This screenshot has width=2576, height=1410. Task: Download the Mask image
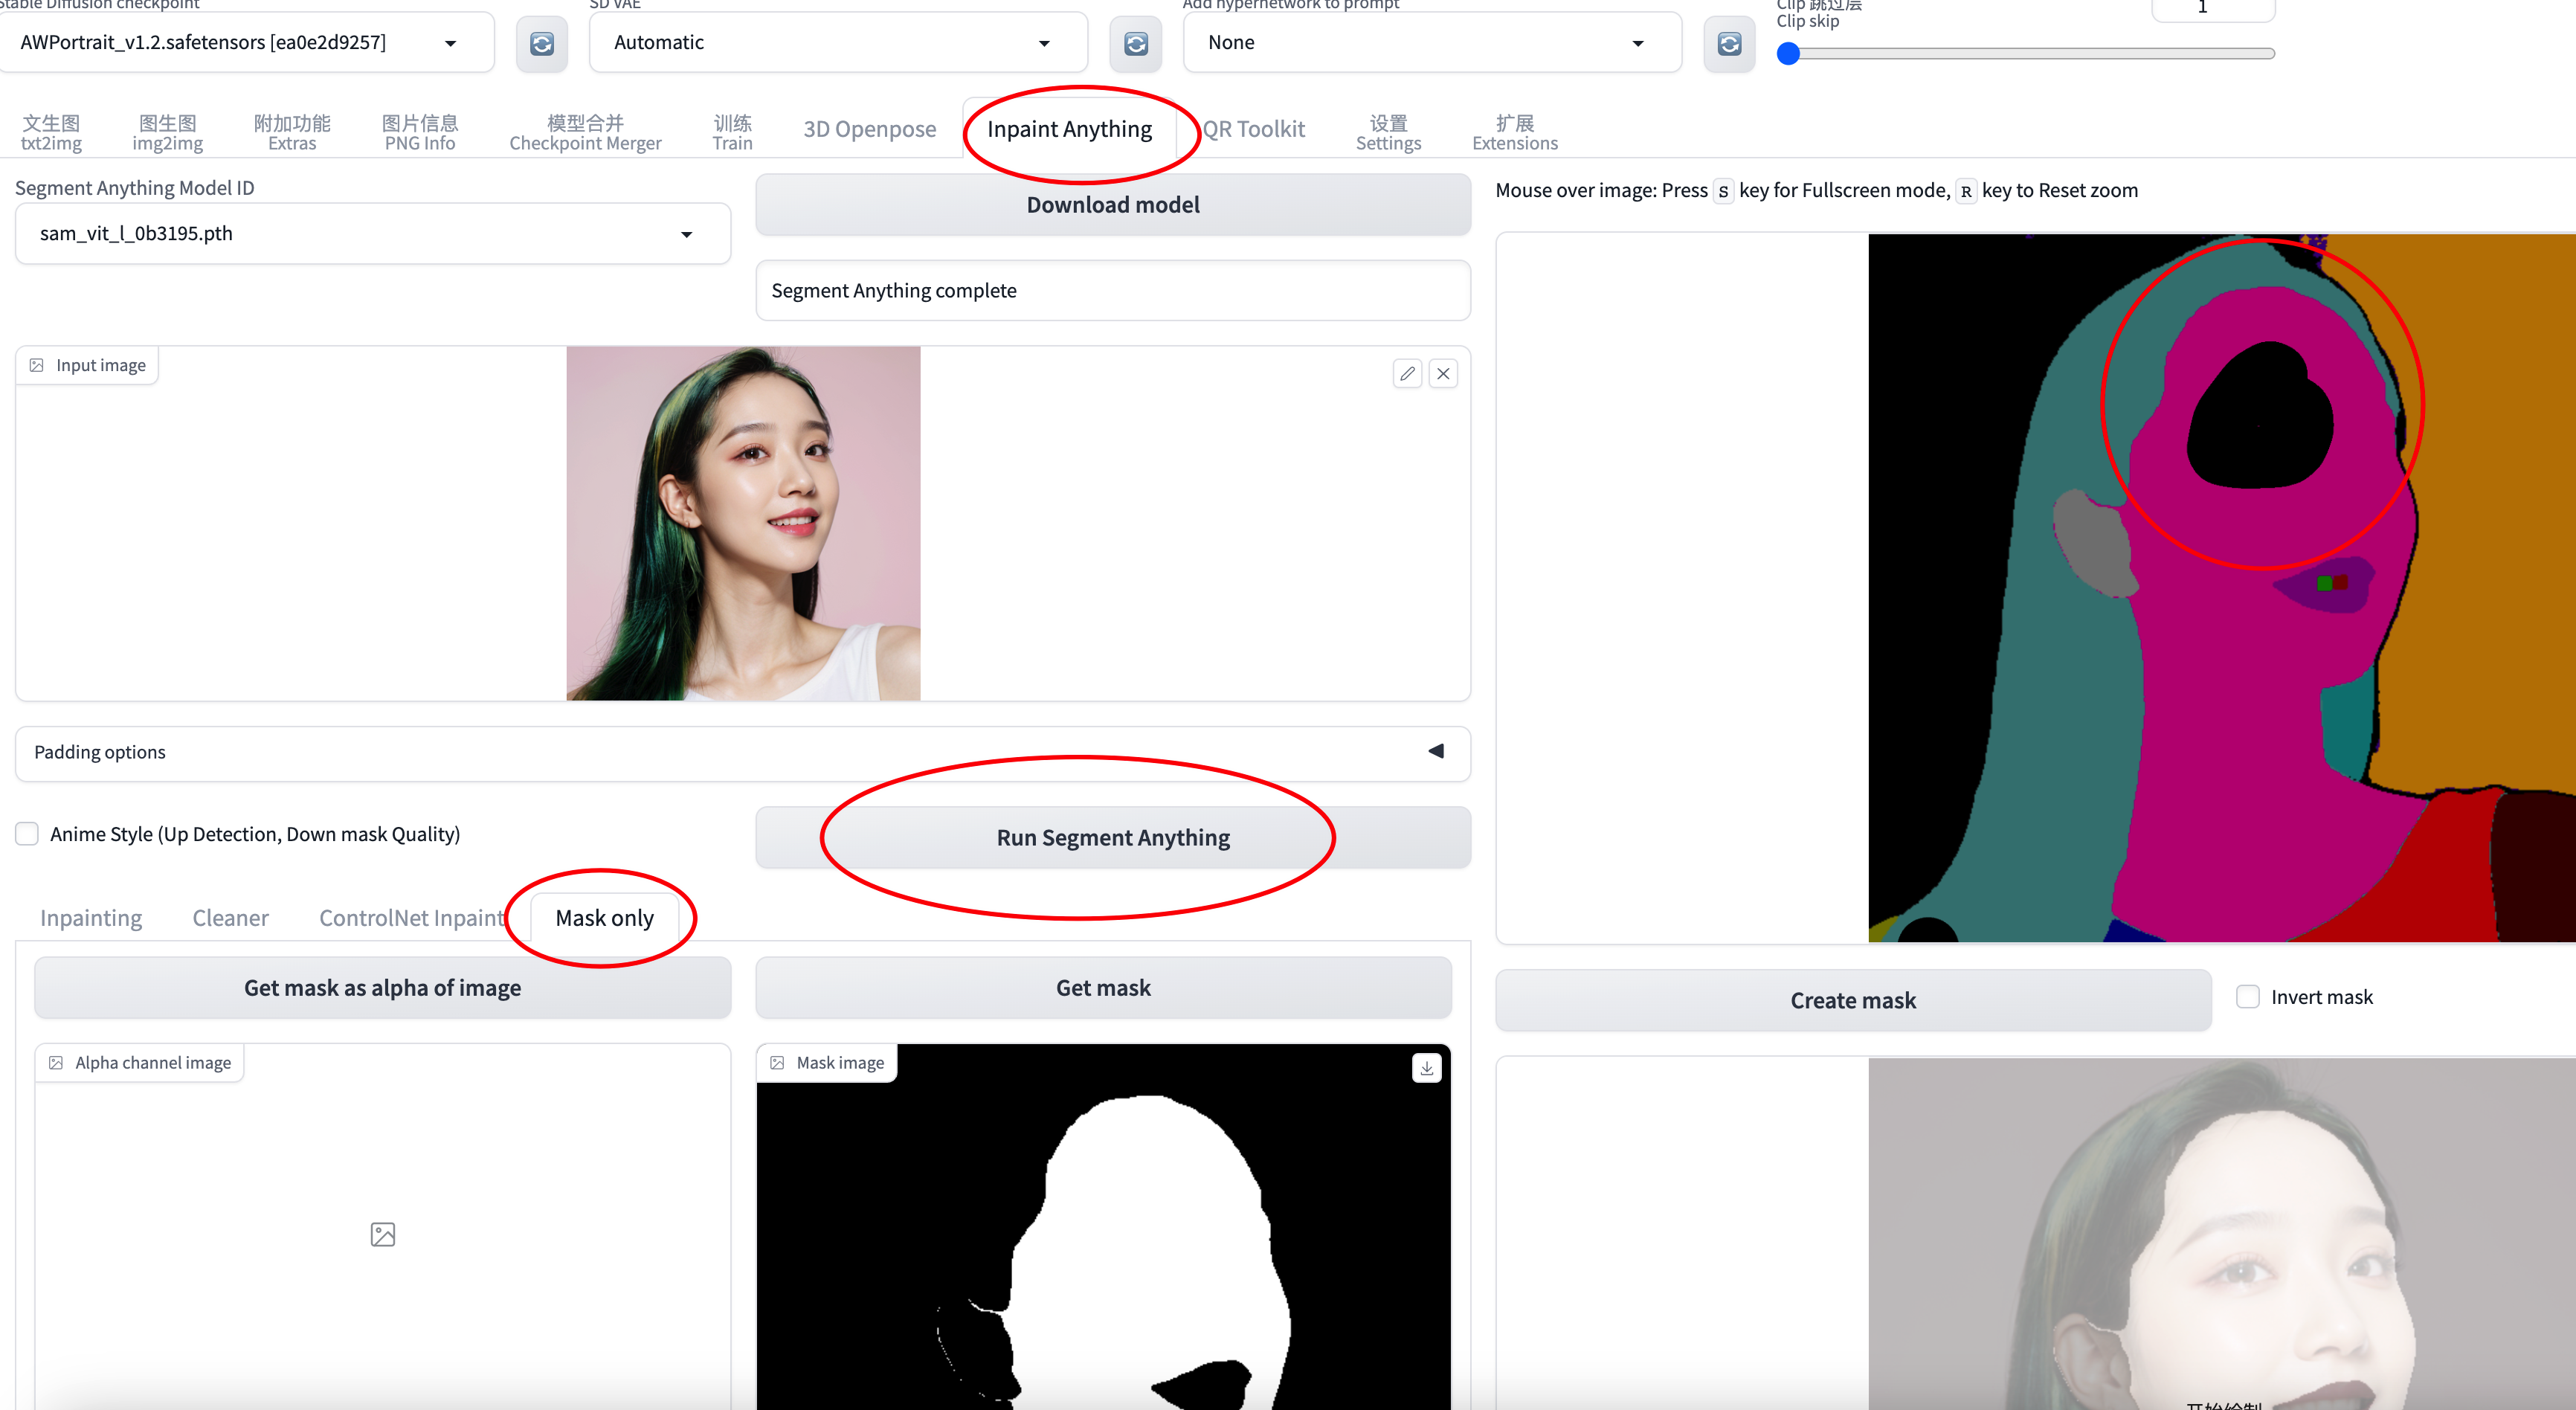click(x=1426, y=1068)
